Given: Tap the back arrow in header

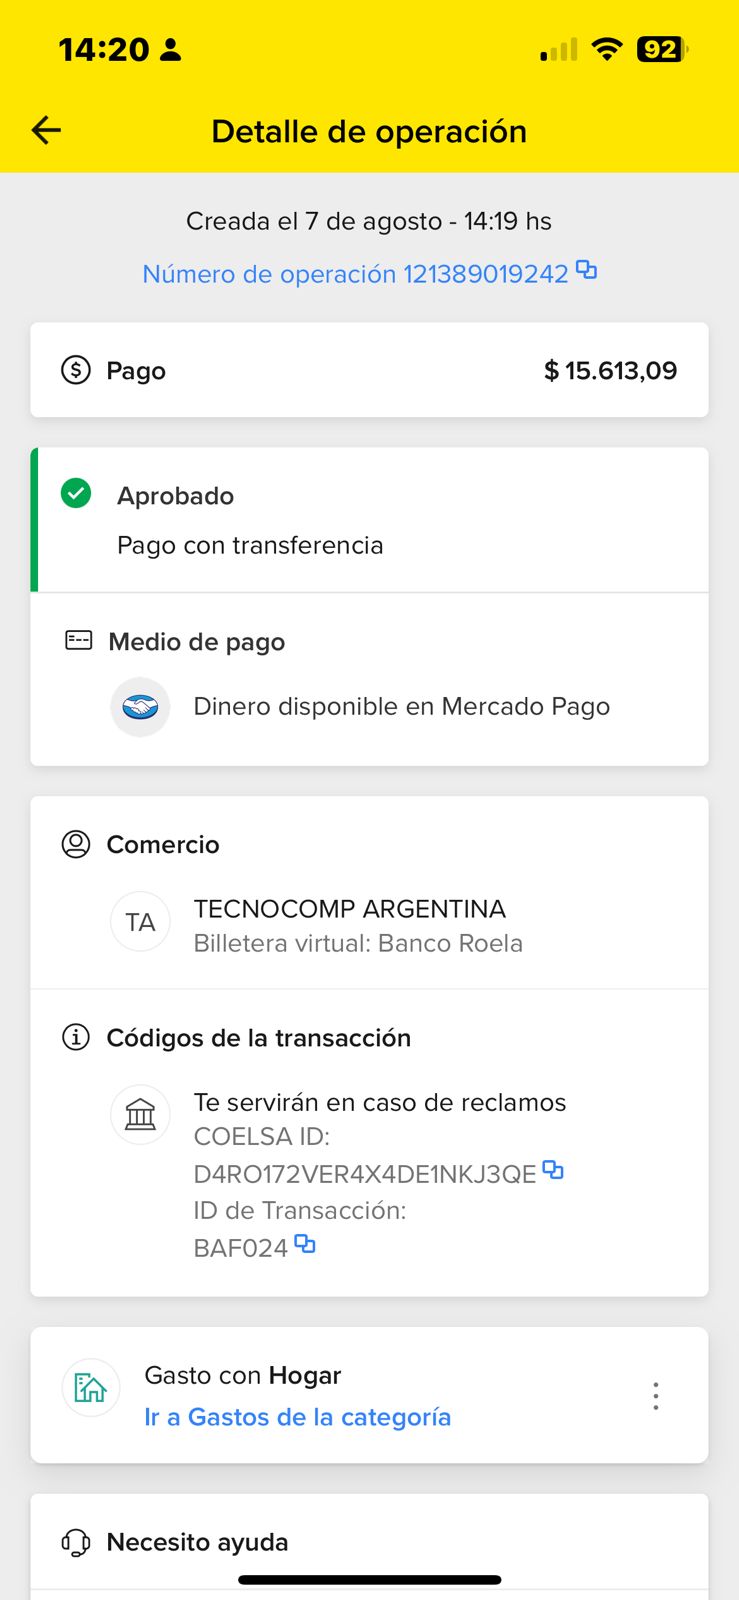Looking at the screenshot, I should 46,130.
